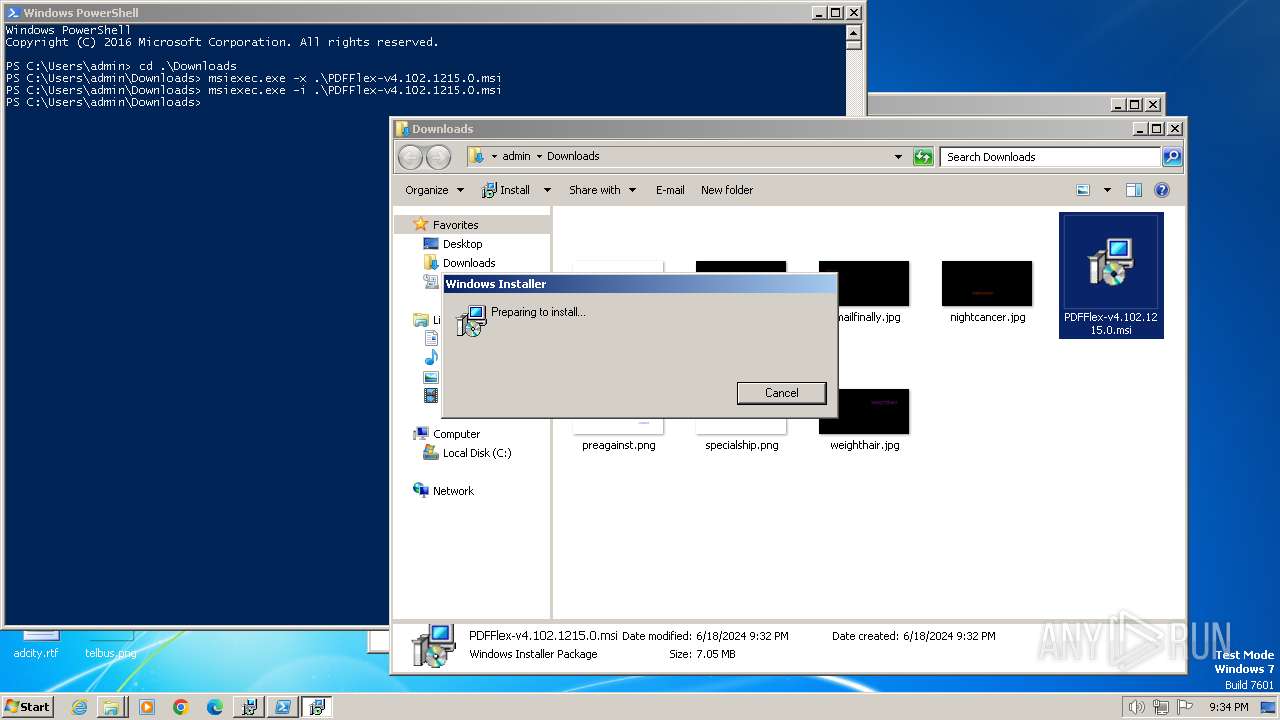
Task: Create a New folder from toolbar
Action: pos(727,190)
